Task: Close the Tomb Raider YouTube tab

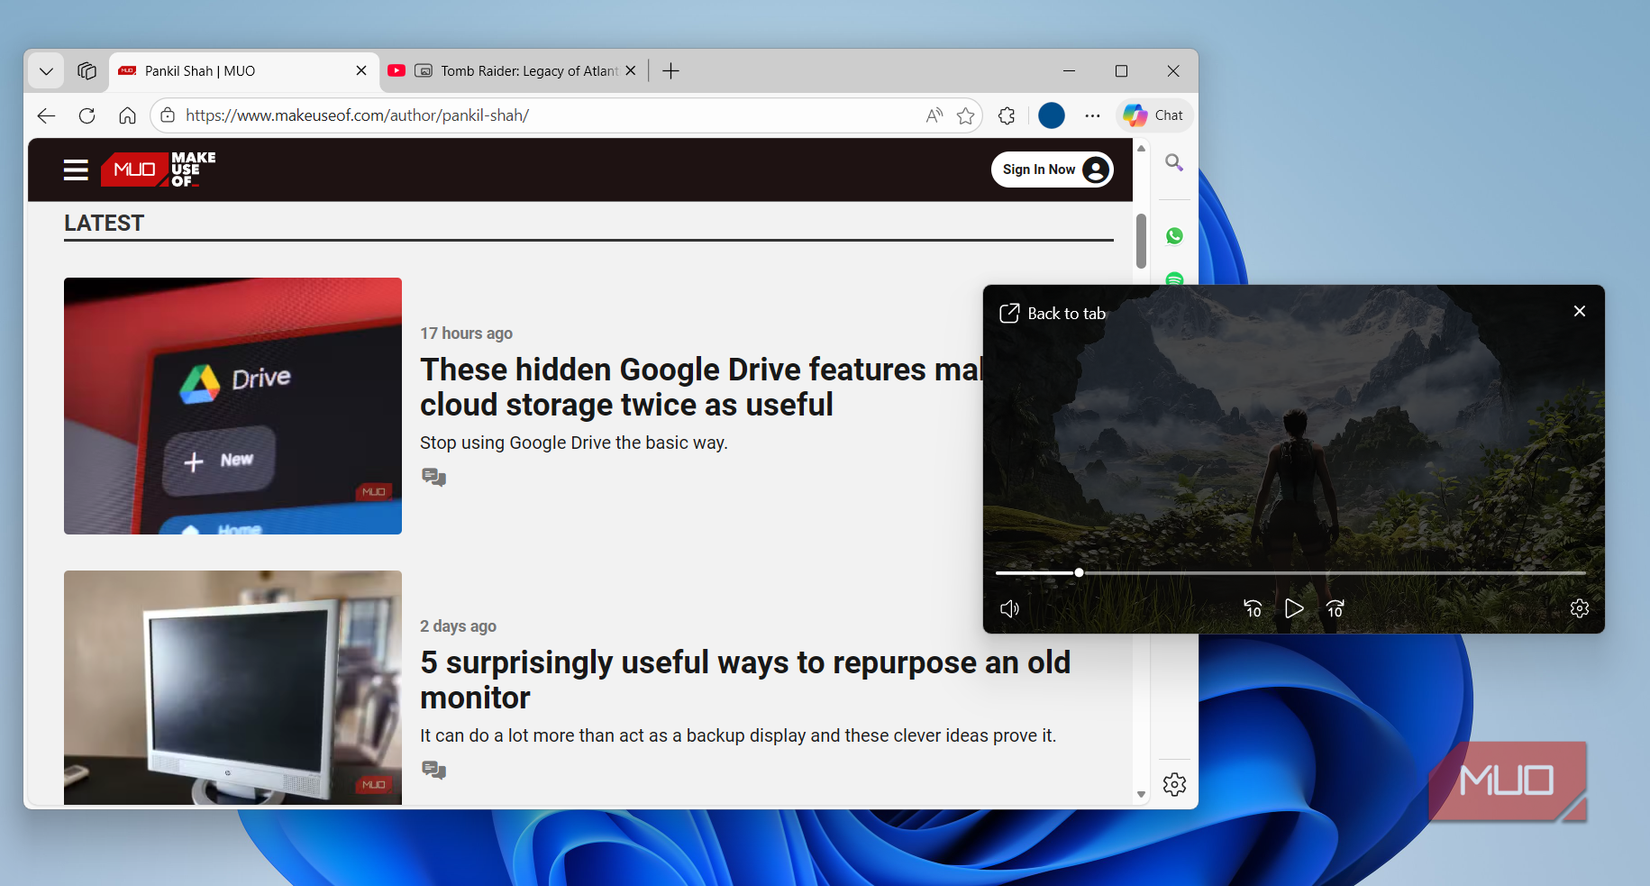Action: (x=630, y=71)
